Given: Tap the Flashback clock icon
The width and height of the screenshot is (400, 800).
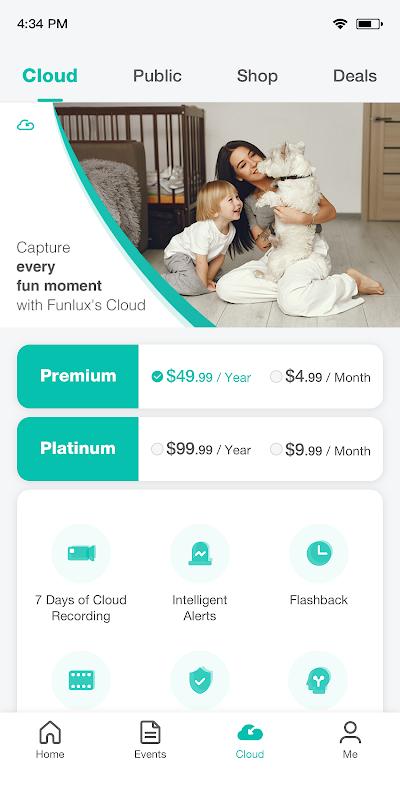Looking at the screenshot, I should pyautogui.click(x=319, y=553).
